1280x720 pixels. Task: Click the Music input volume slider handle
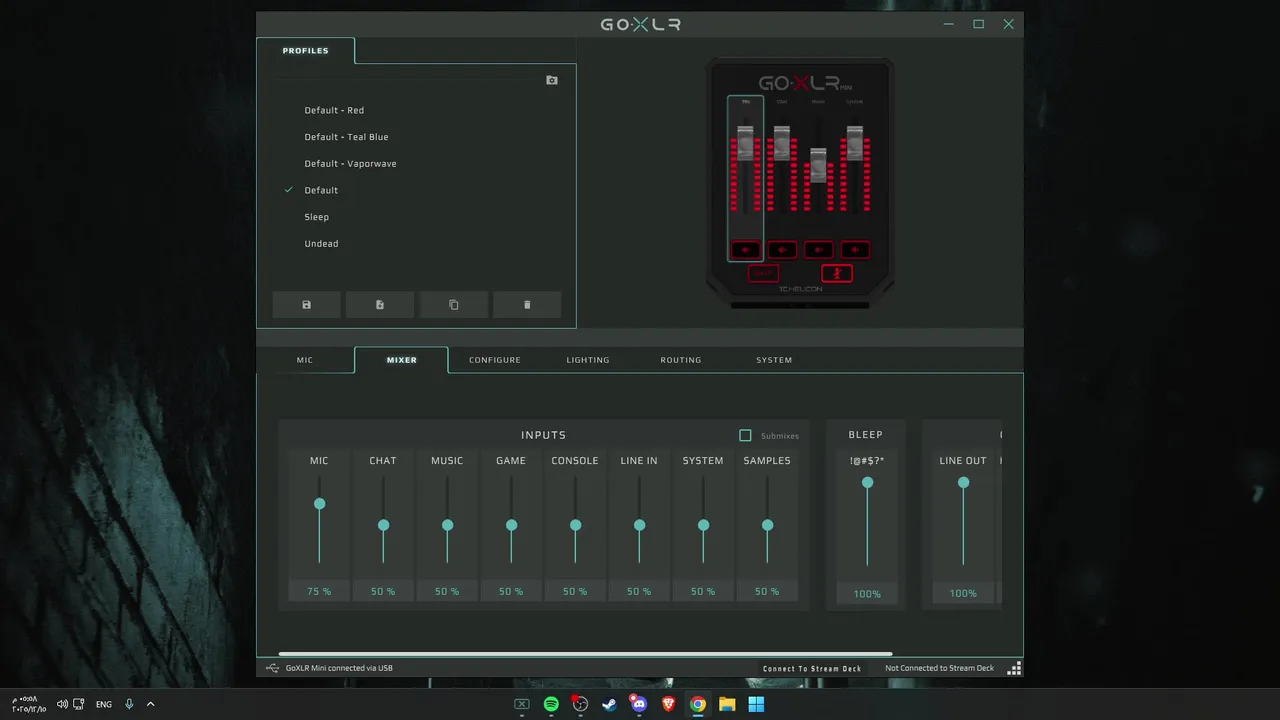pos(447,525)
